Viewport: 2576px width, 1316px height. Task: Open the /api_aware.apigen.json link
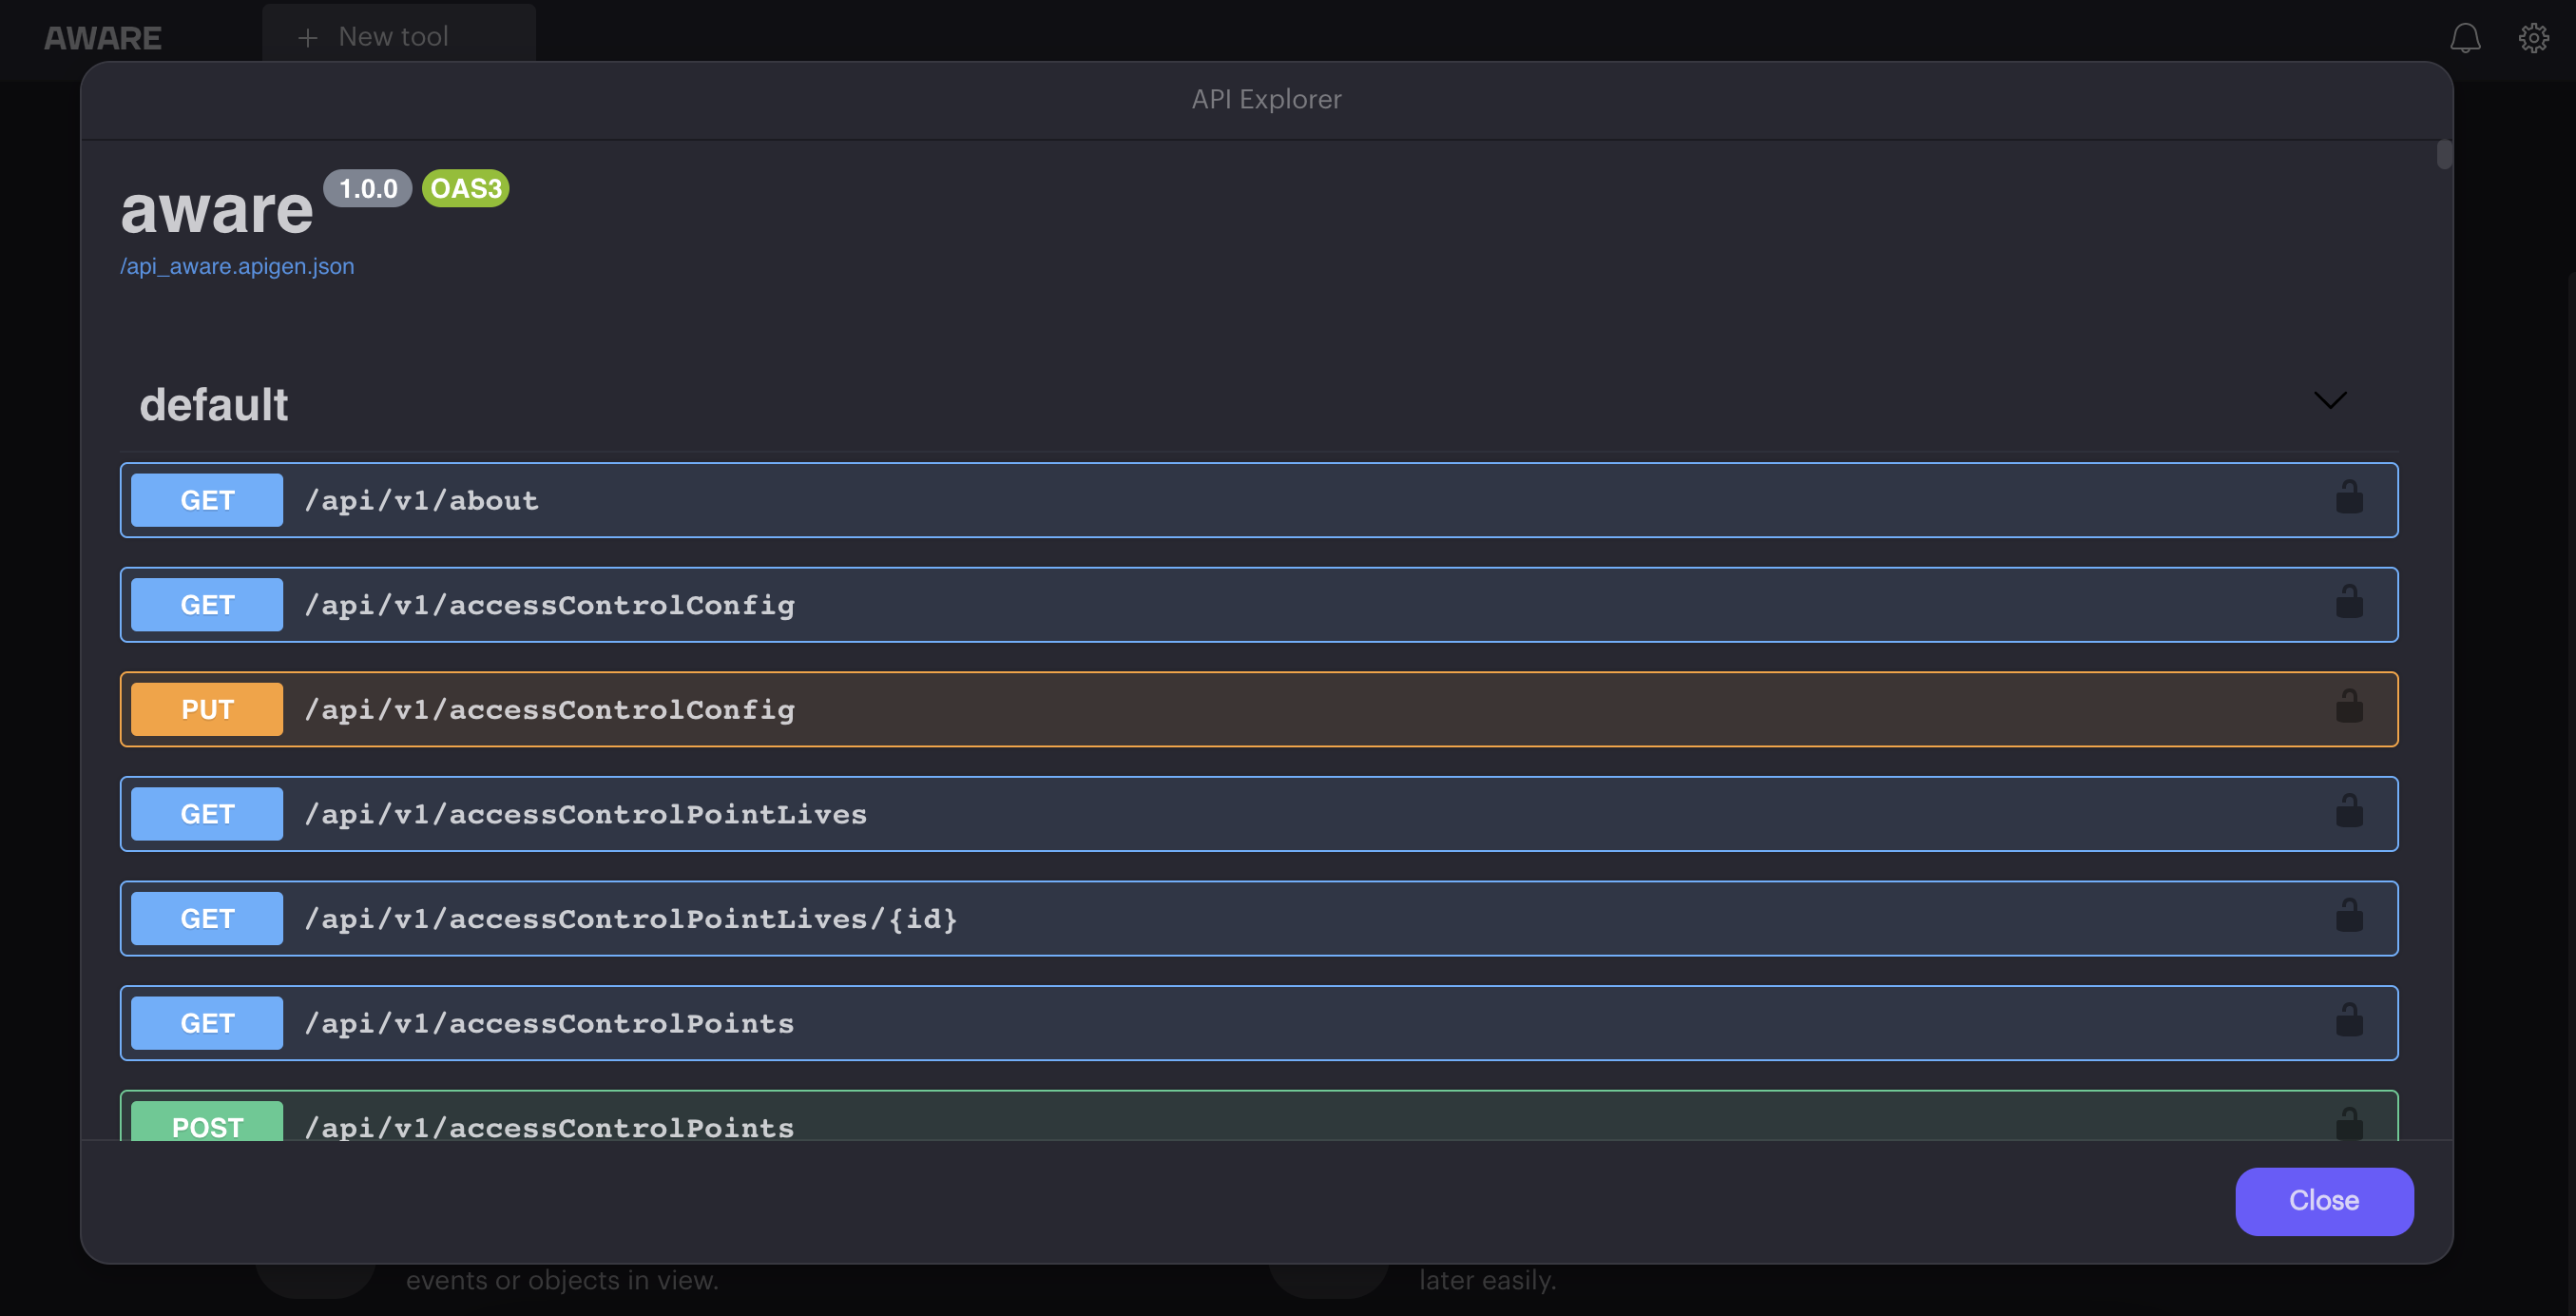tap(237, 266)
